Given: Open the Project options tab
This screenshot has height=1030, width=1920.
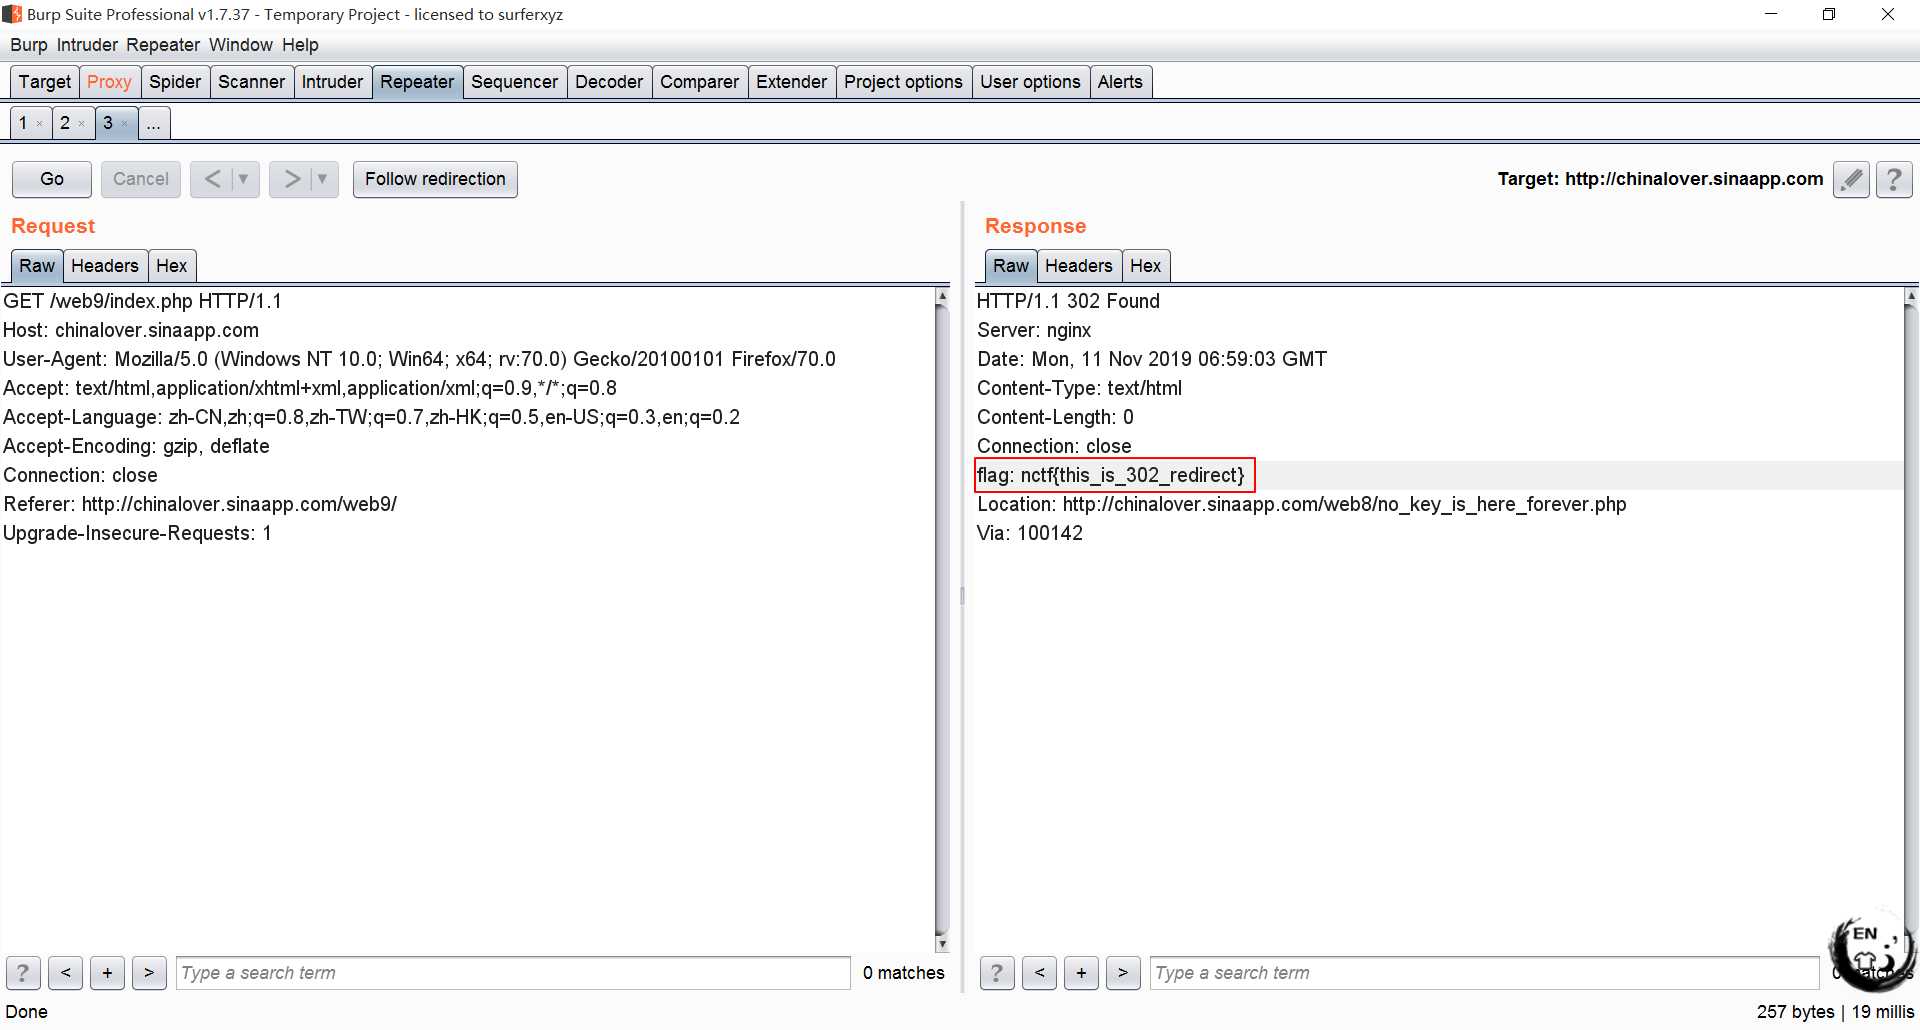Looking at the screenshot, I should [x=903, y=82].
